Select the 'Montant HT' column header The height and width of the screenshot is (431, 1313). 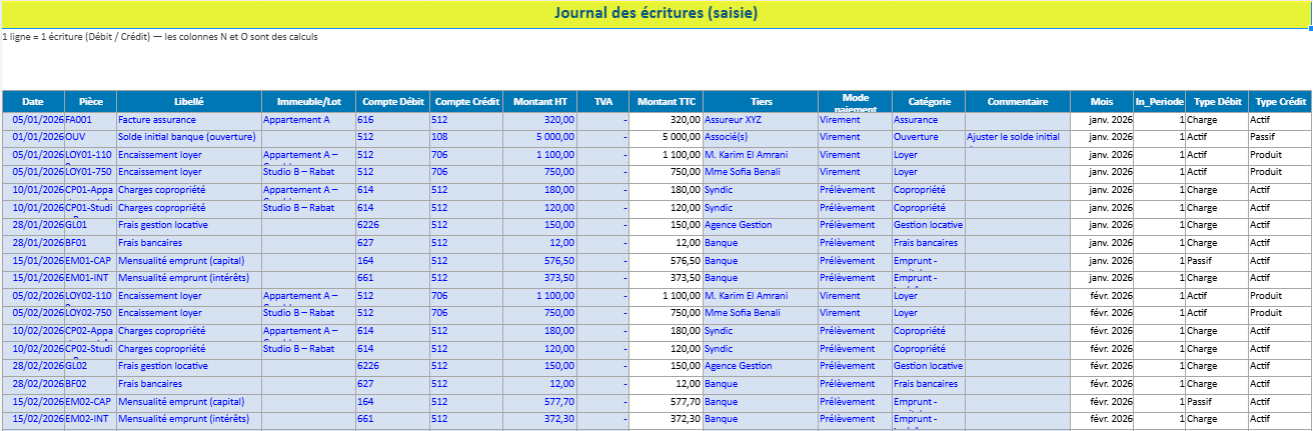pos(540,101)
